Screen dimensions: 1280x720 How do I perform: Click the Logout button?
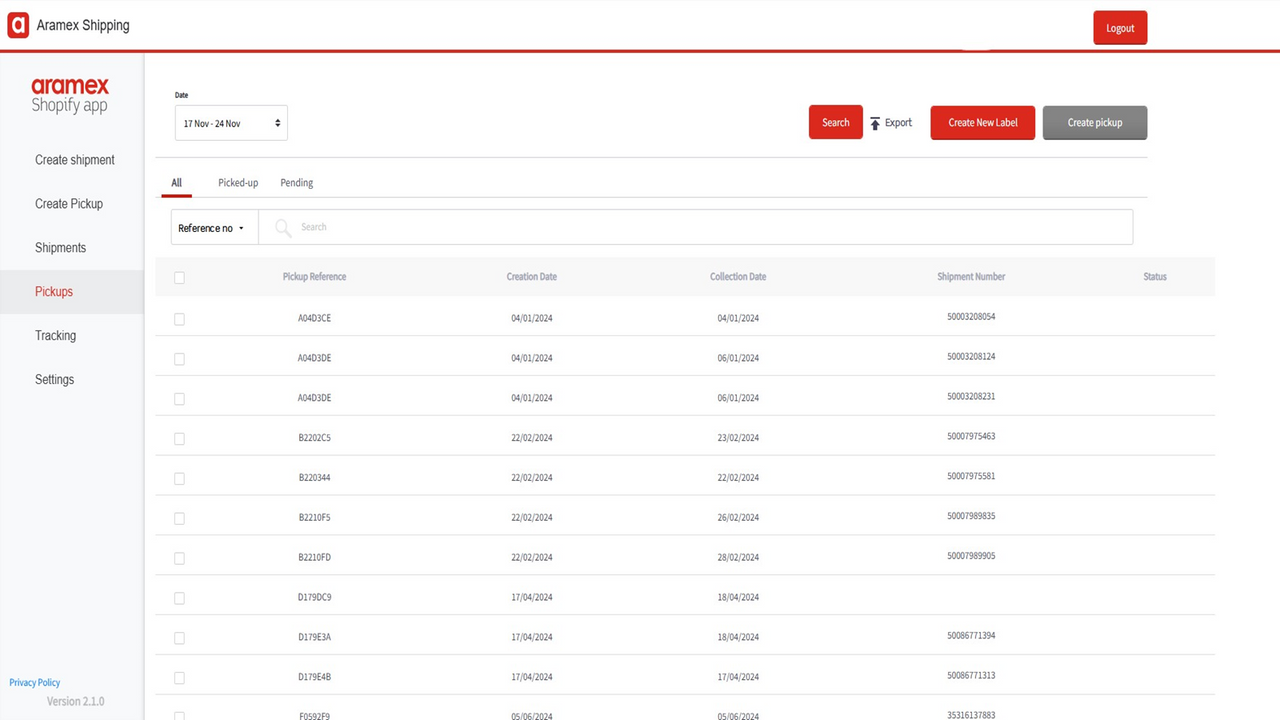(1120, 28)
